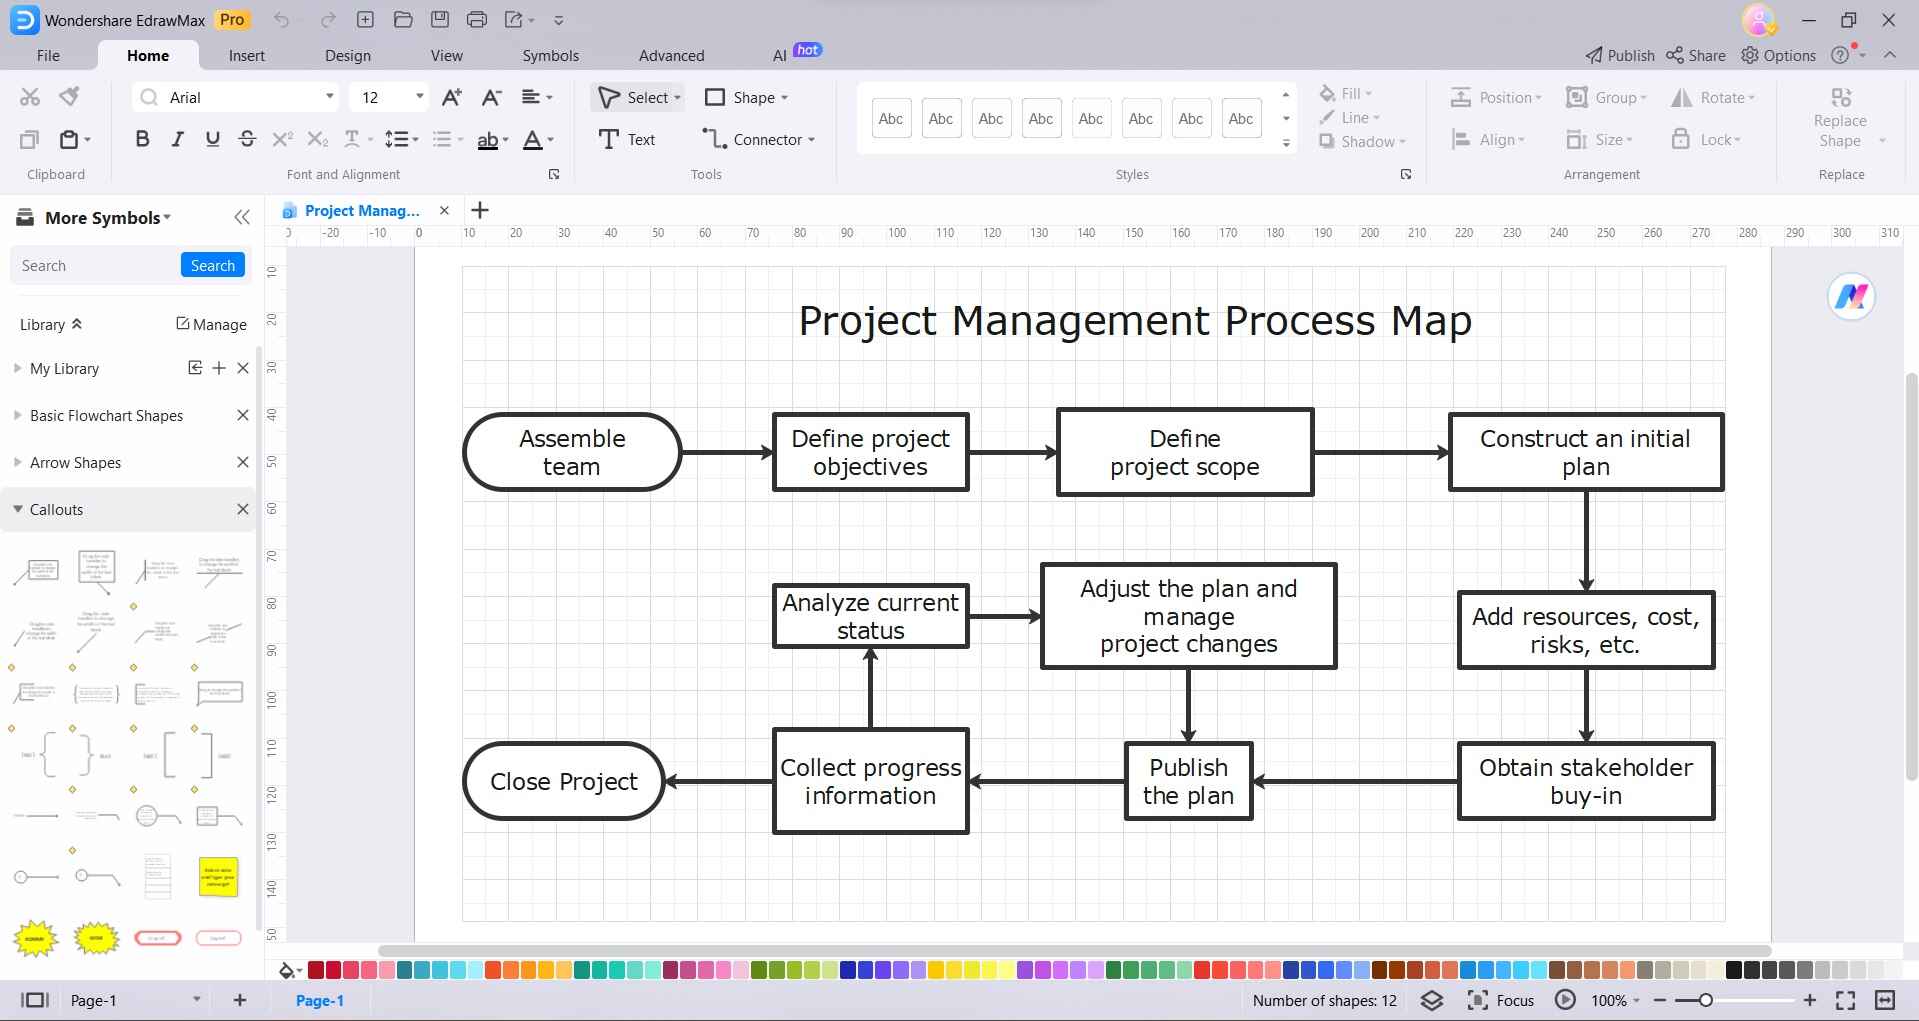Open the Arial font dropdown

330,97
